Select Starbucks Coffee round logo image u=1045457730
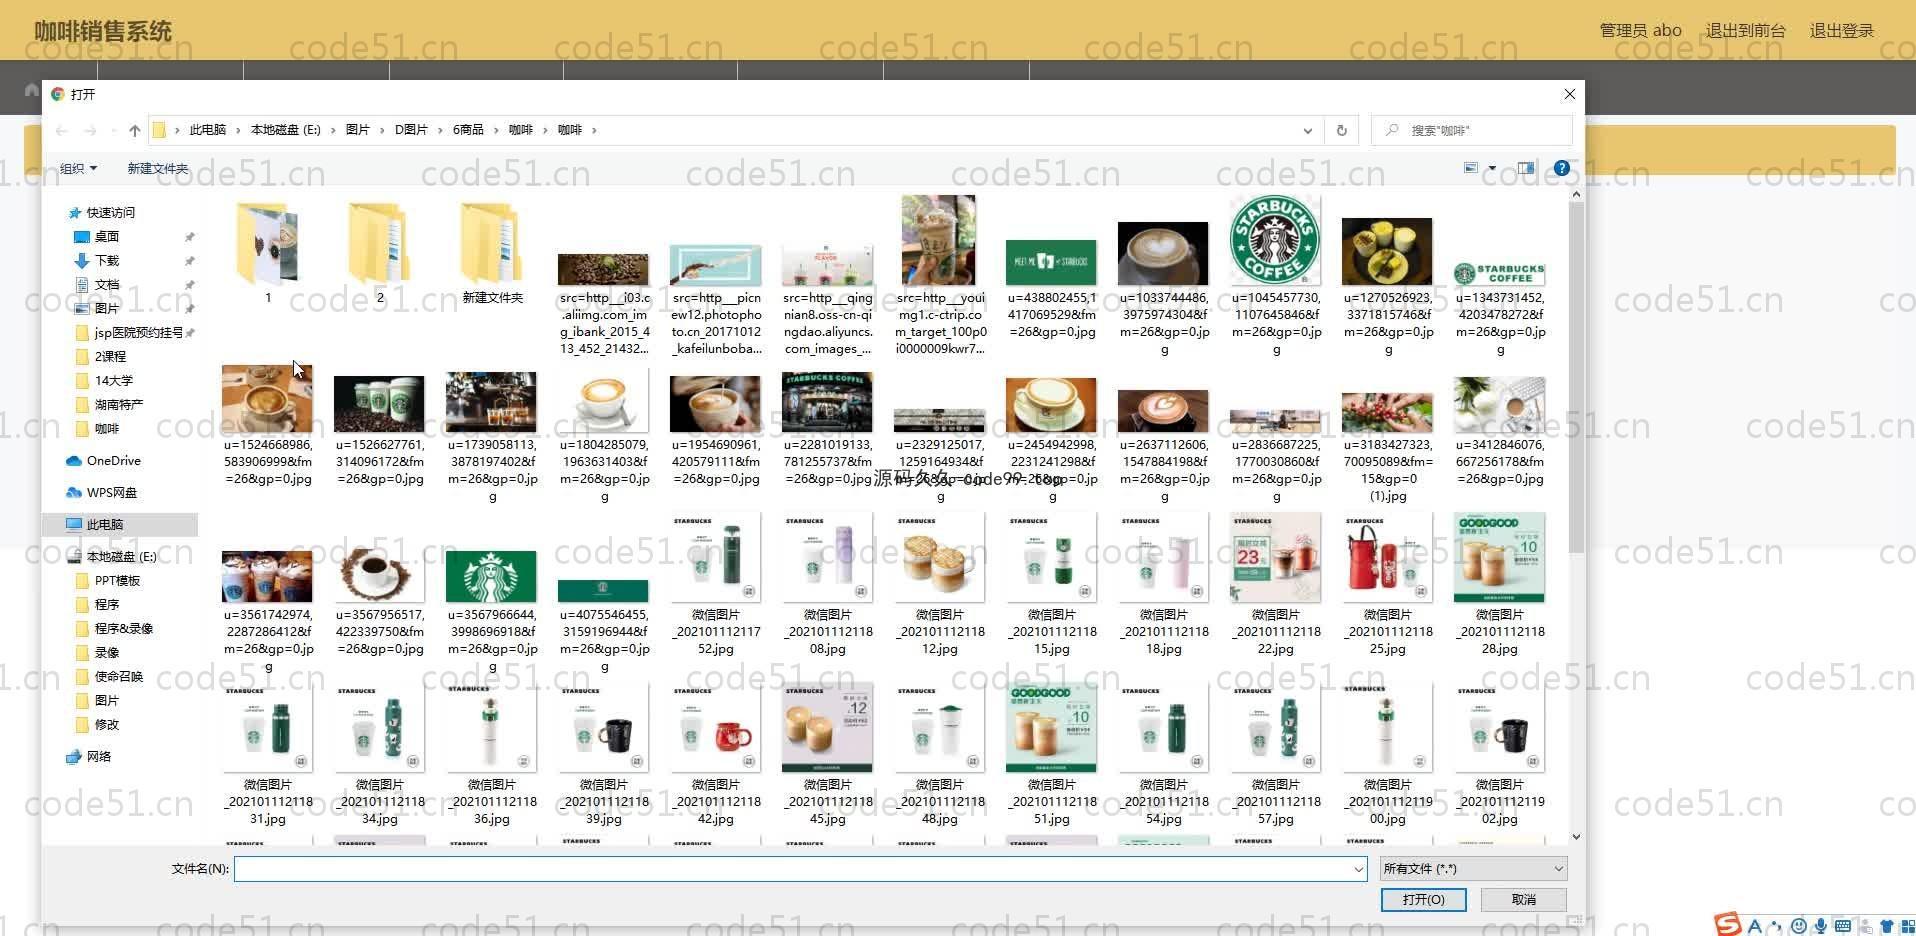The width and height of the screenshot is (1916, 936). [1275, 241]
